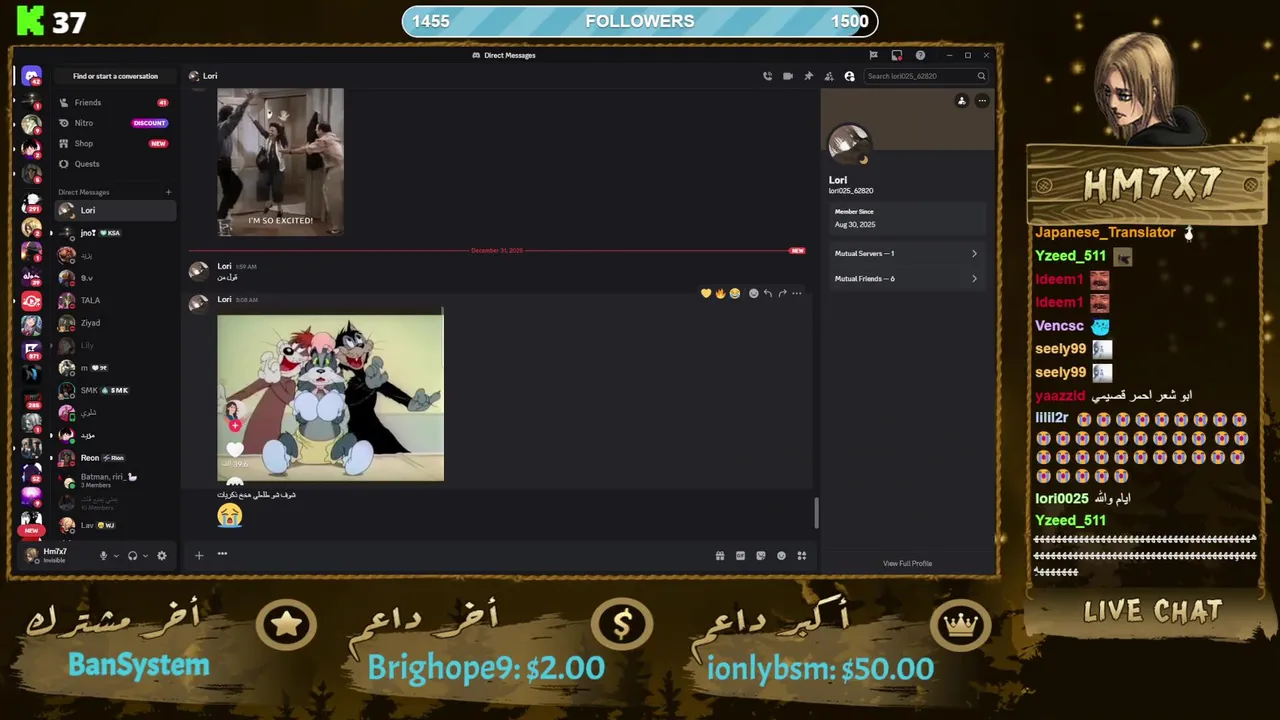The height and width of the screenshot is (720, 1280).
Task: Open View Full Profile link
Action: coord(907,563)
